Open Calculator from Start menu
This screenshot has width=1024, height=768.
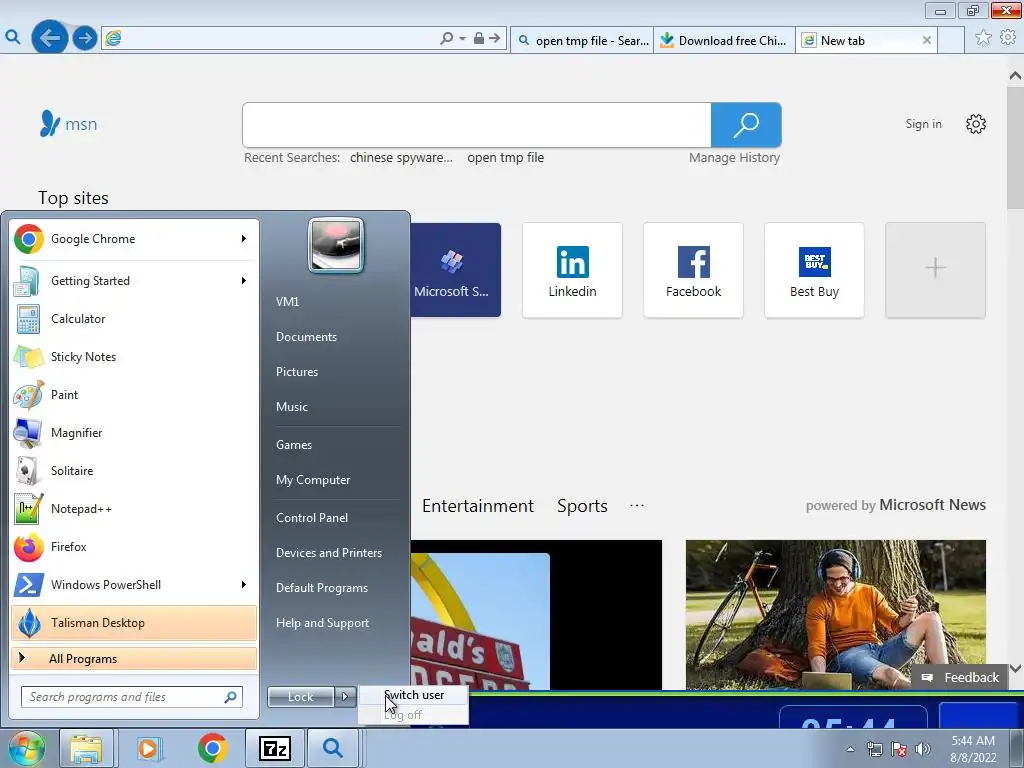click(133, 319)
